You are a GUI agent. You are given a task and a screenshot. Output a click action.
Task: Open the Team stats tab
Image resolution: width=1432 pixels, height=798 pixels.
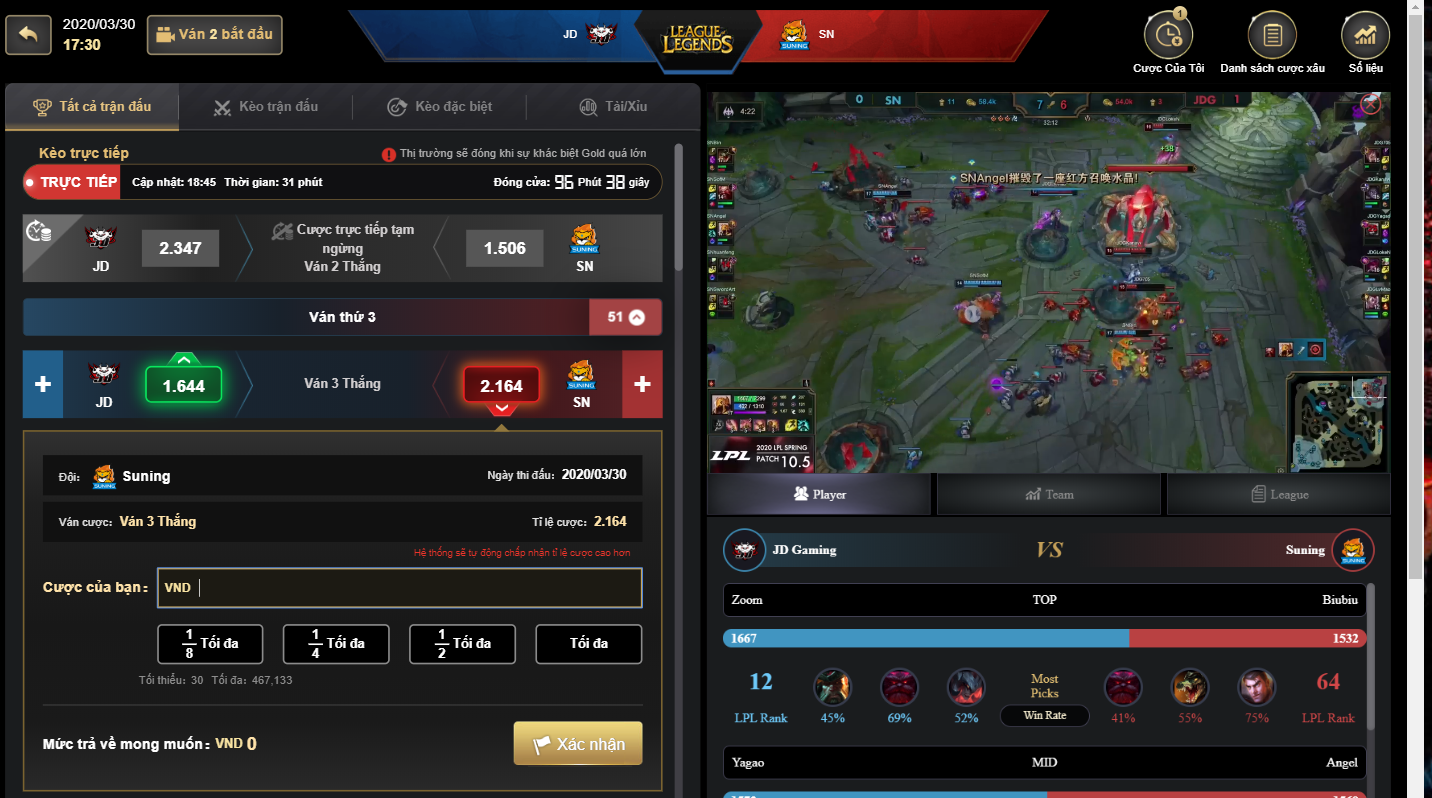coord(1049,494)
